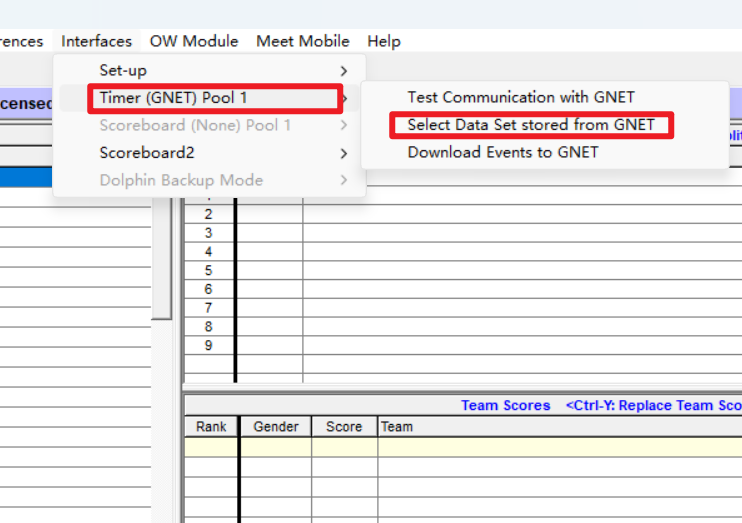Screen dimensions: 742x523
Task: Open the Interfaces menu
Action: 96,41
